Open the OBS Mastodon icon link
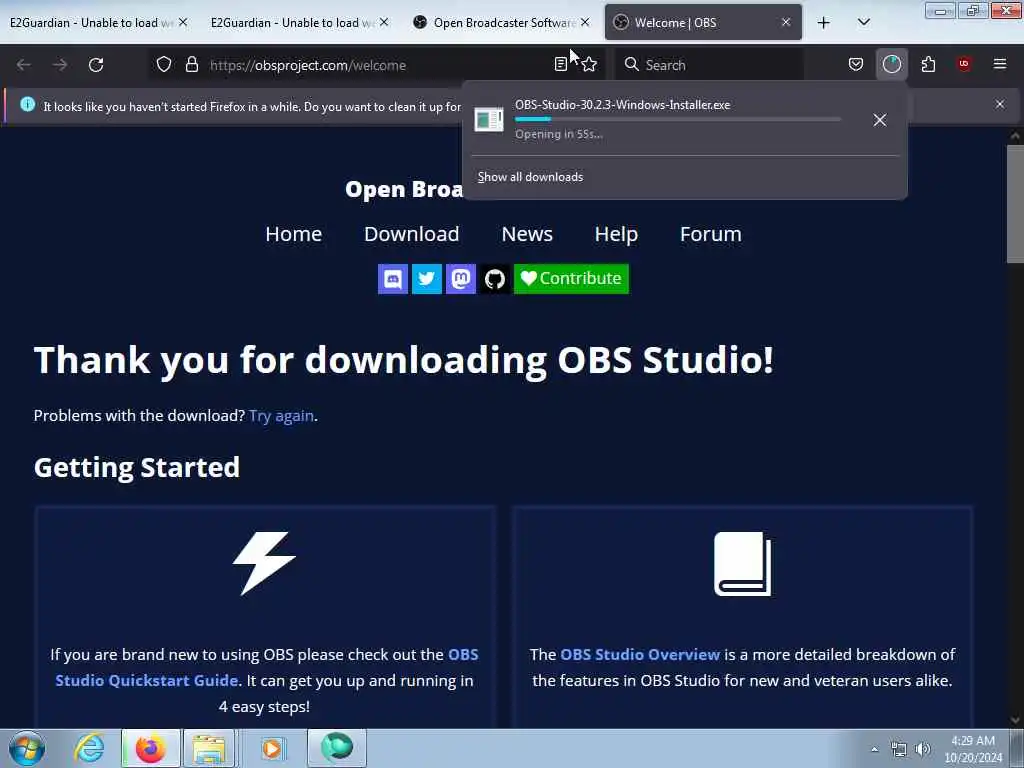 460,279
